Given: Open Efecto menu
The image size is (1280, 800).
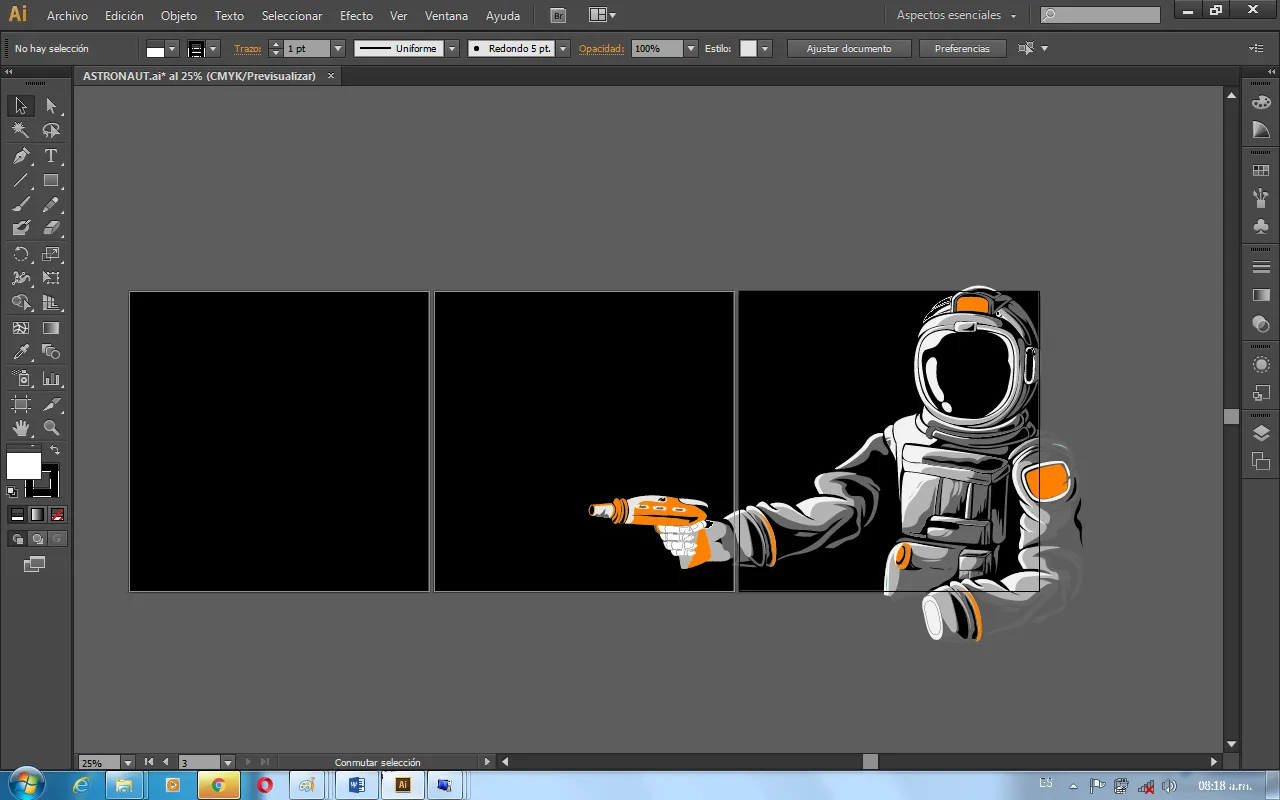Looking at the screenshot, I should point(356,16).
